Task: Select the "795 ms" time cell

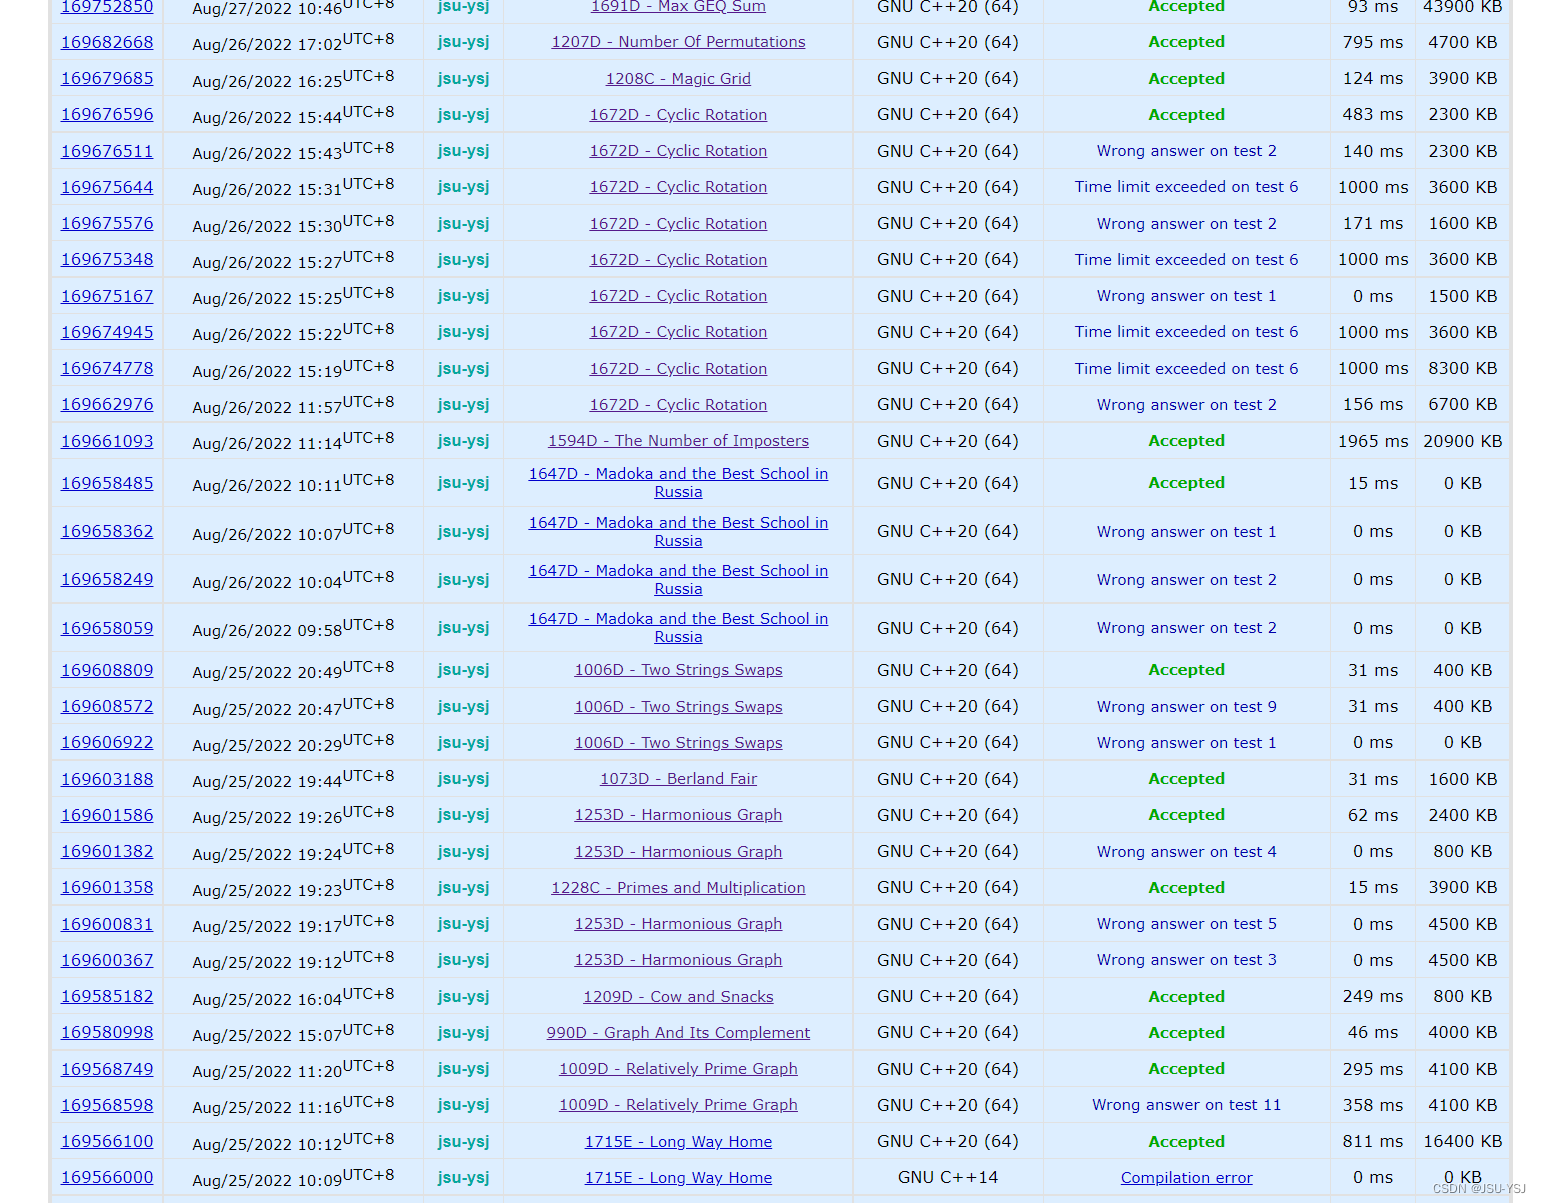Action: click(x=1373, y=42)
